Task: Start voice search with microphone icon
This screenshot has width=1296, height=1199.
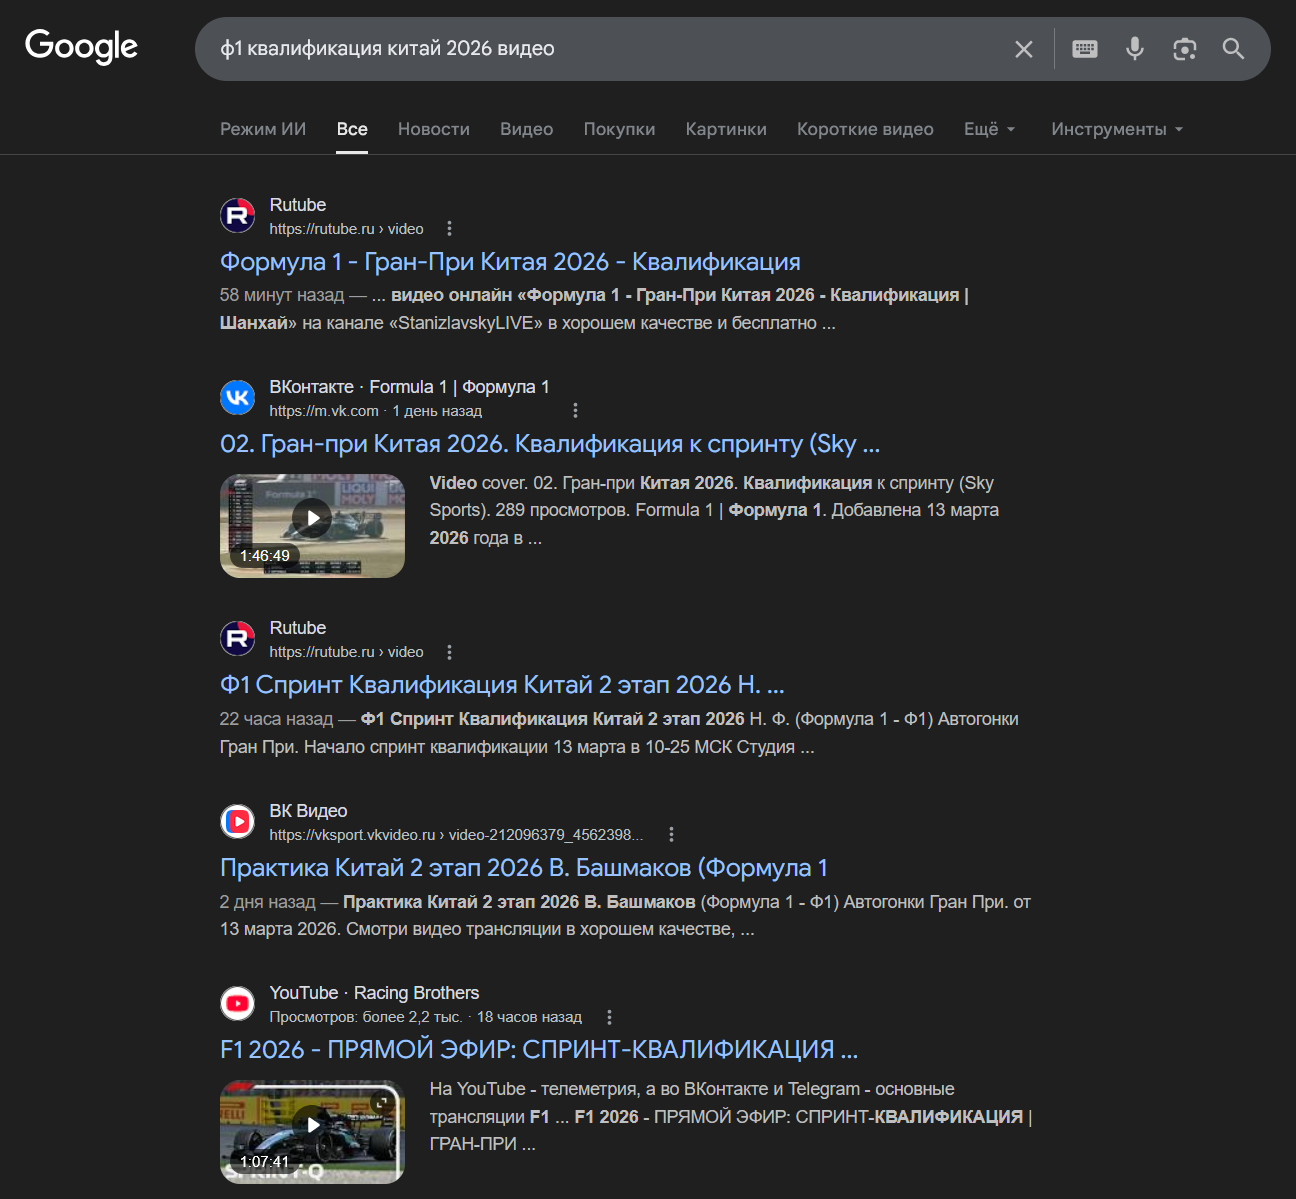Action: (x=1134, y=49)
